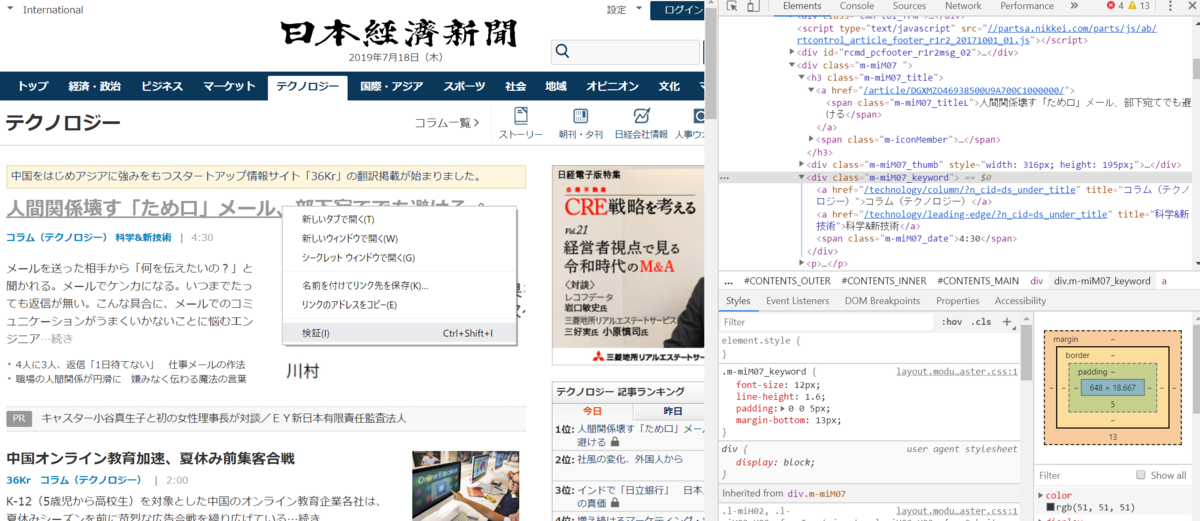Click the black rgb(51, 51, 51) color swatch
1200x521 pixels.
click(1050, 507)
